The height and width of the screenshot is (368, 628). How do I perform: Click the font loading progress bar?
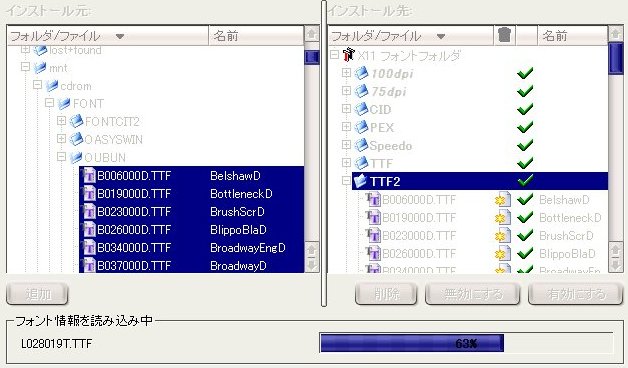pyautogui.click(x=466, y=343)
